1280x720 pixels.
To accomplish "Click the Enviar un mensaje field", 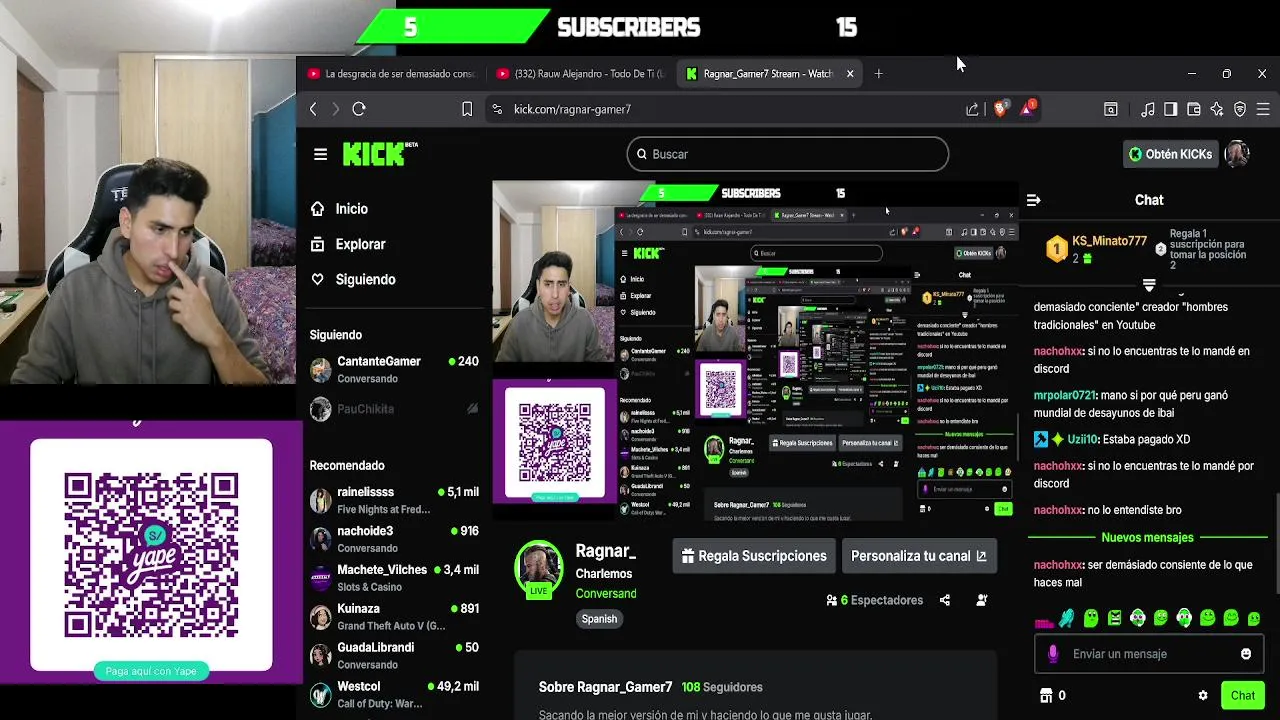I will click(1148, 654).
